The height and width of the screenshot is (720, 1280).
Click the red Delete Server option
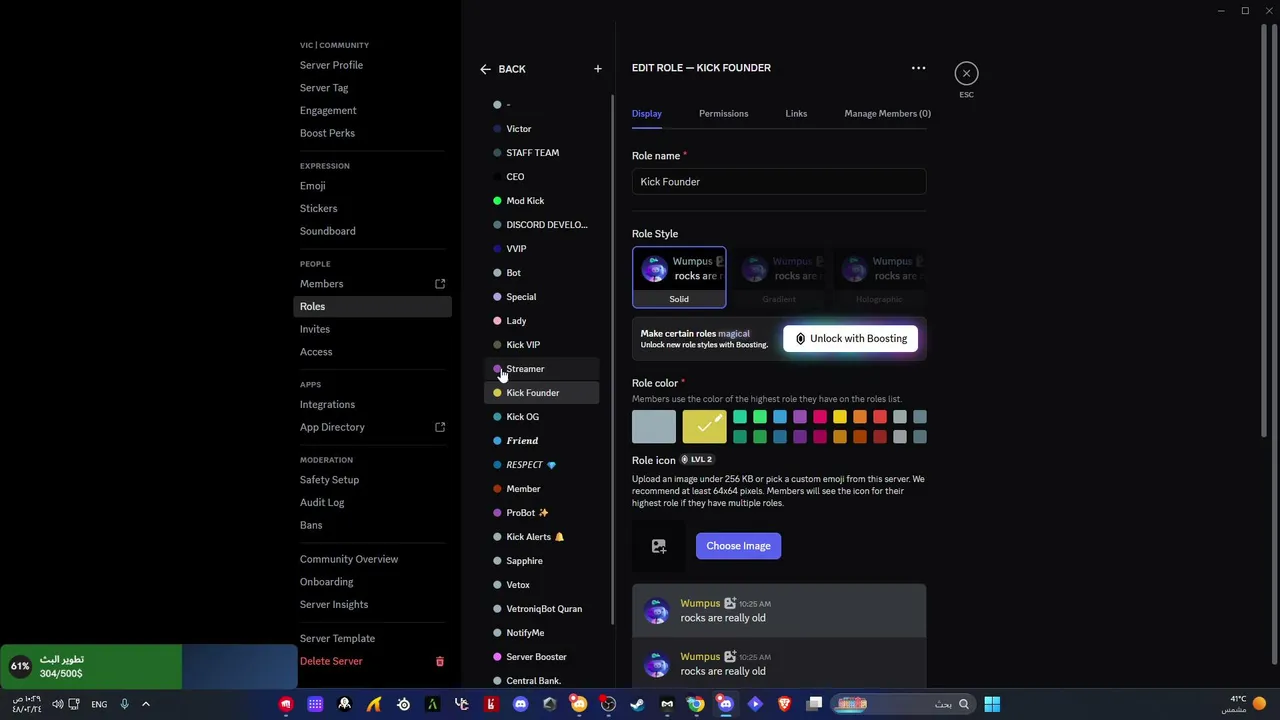pyautogui.click(x=331, y=661)
